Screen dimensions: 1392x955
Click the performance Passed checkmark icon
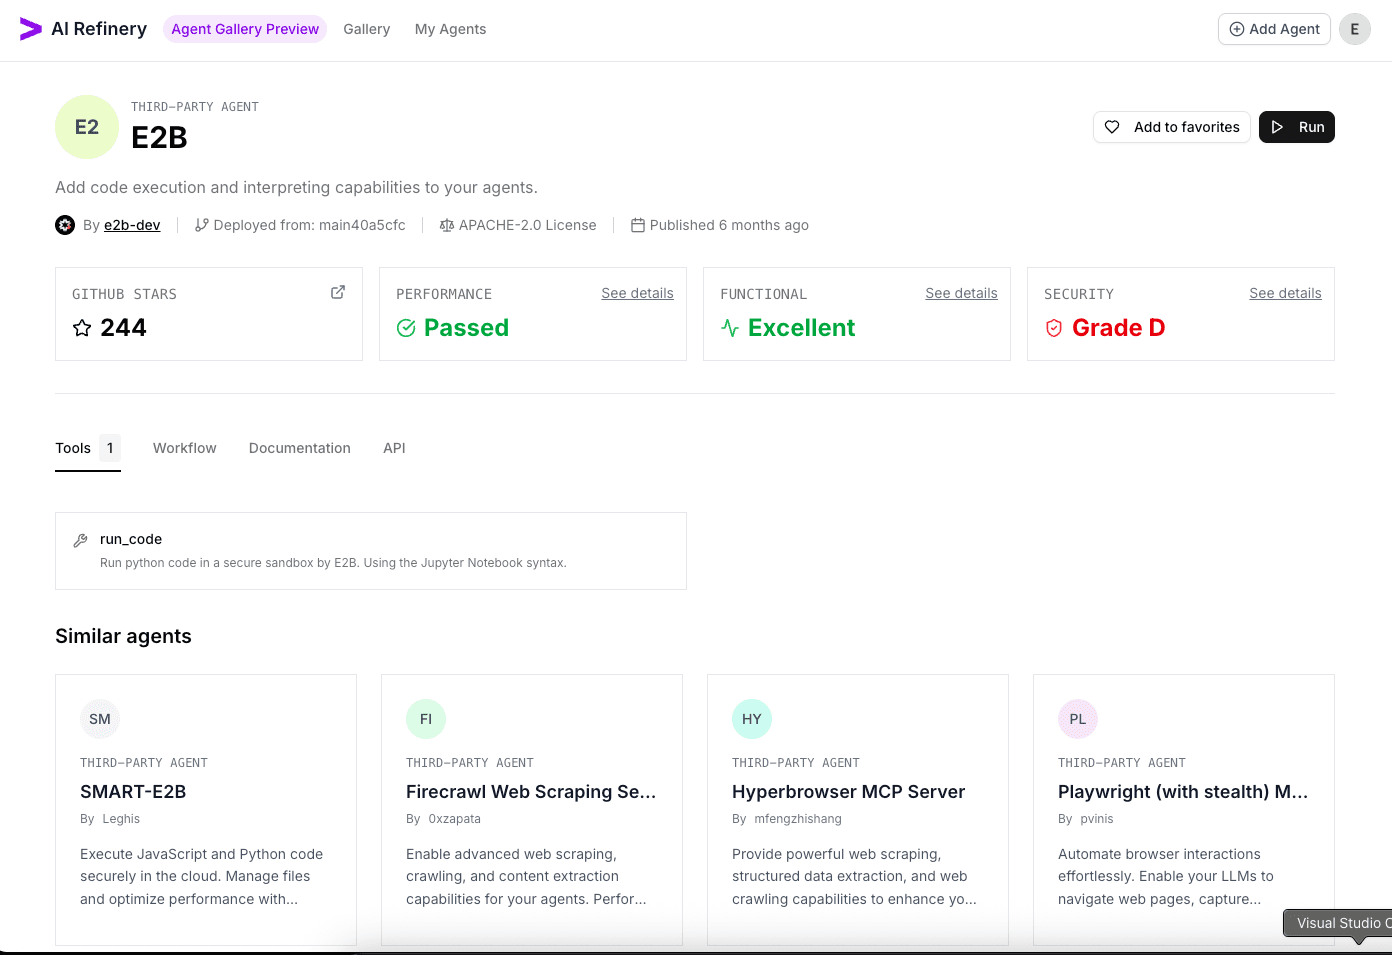pyautogui.click(x=406, y=328)
